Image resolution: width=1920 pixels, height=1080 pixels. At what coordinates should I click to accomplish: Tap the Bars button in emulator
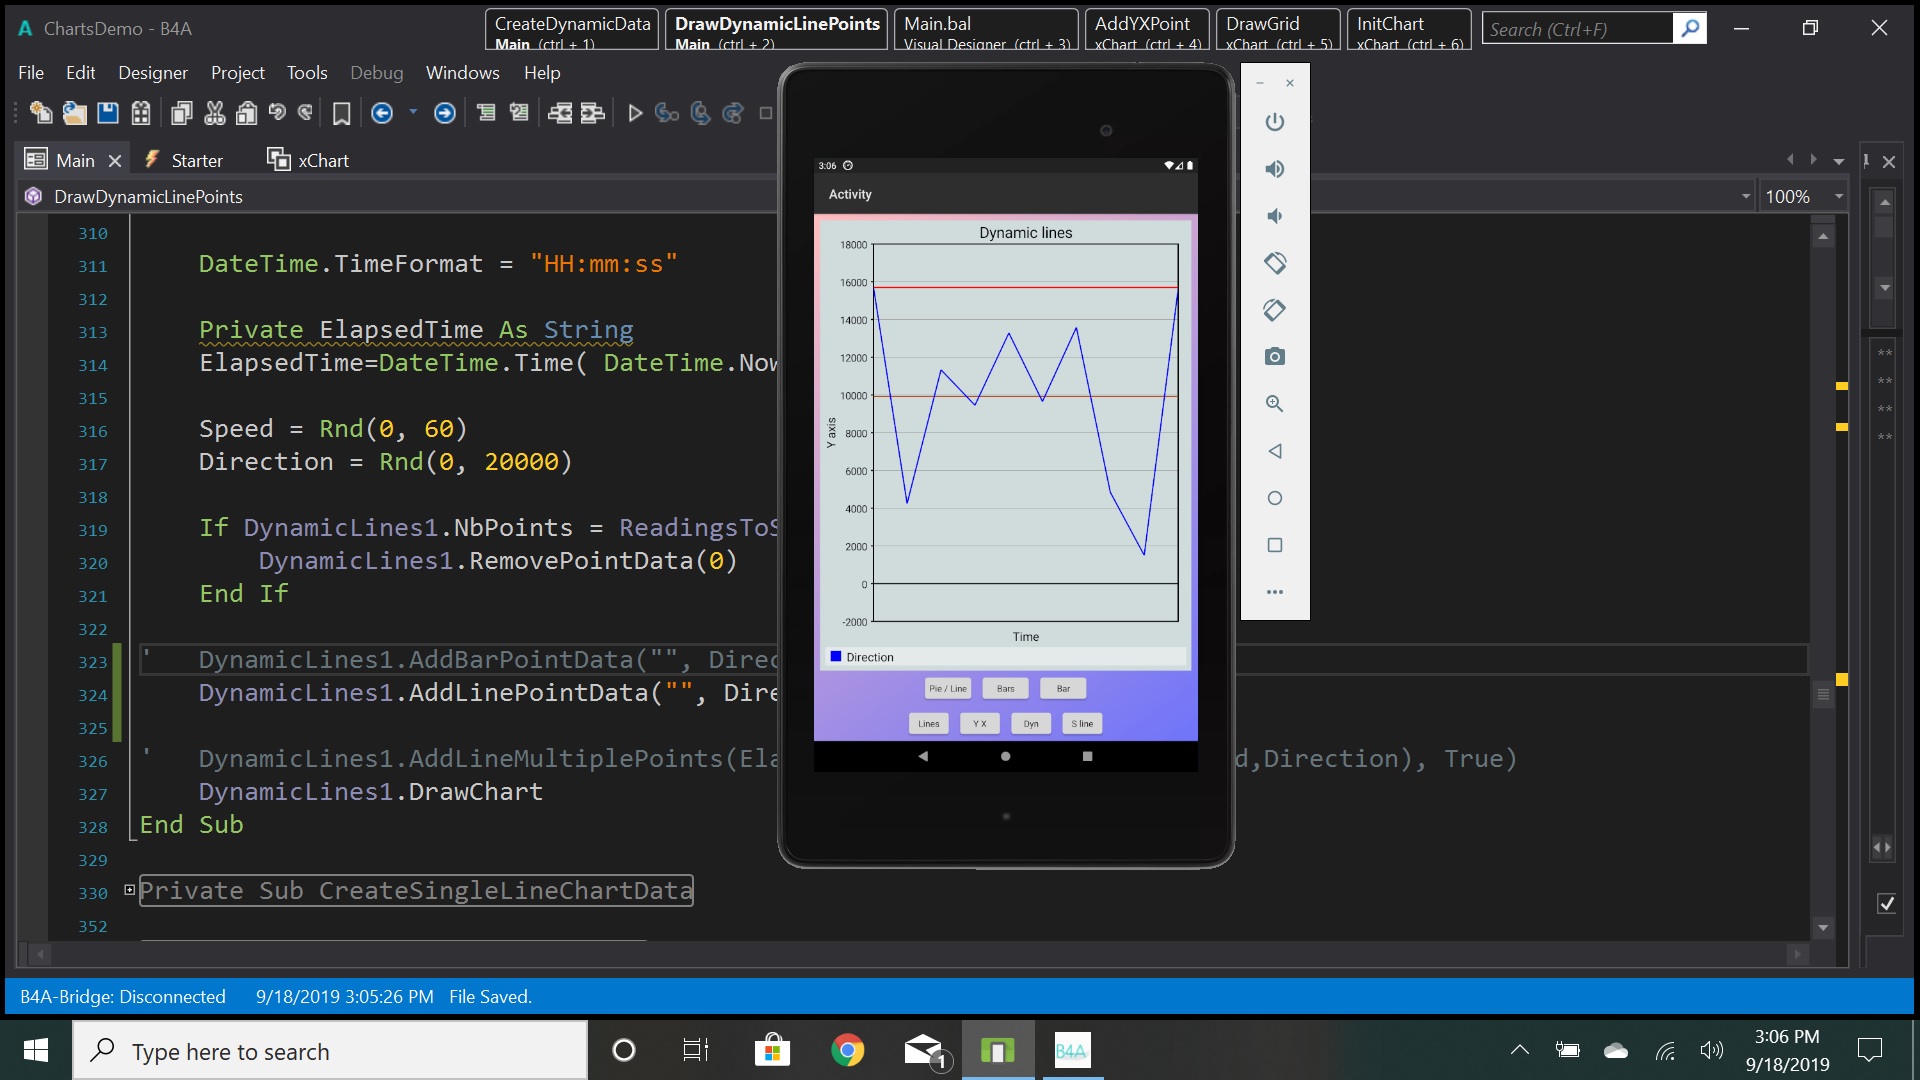(1005, 689)
